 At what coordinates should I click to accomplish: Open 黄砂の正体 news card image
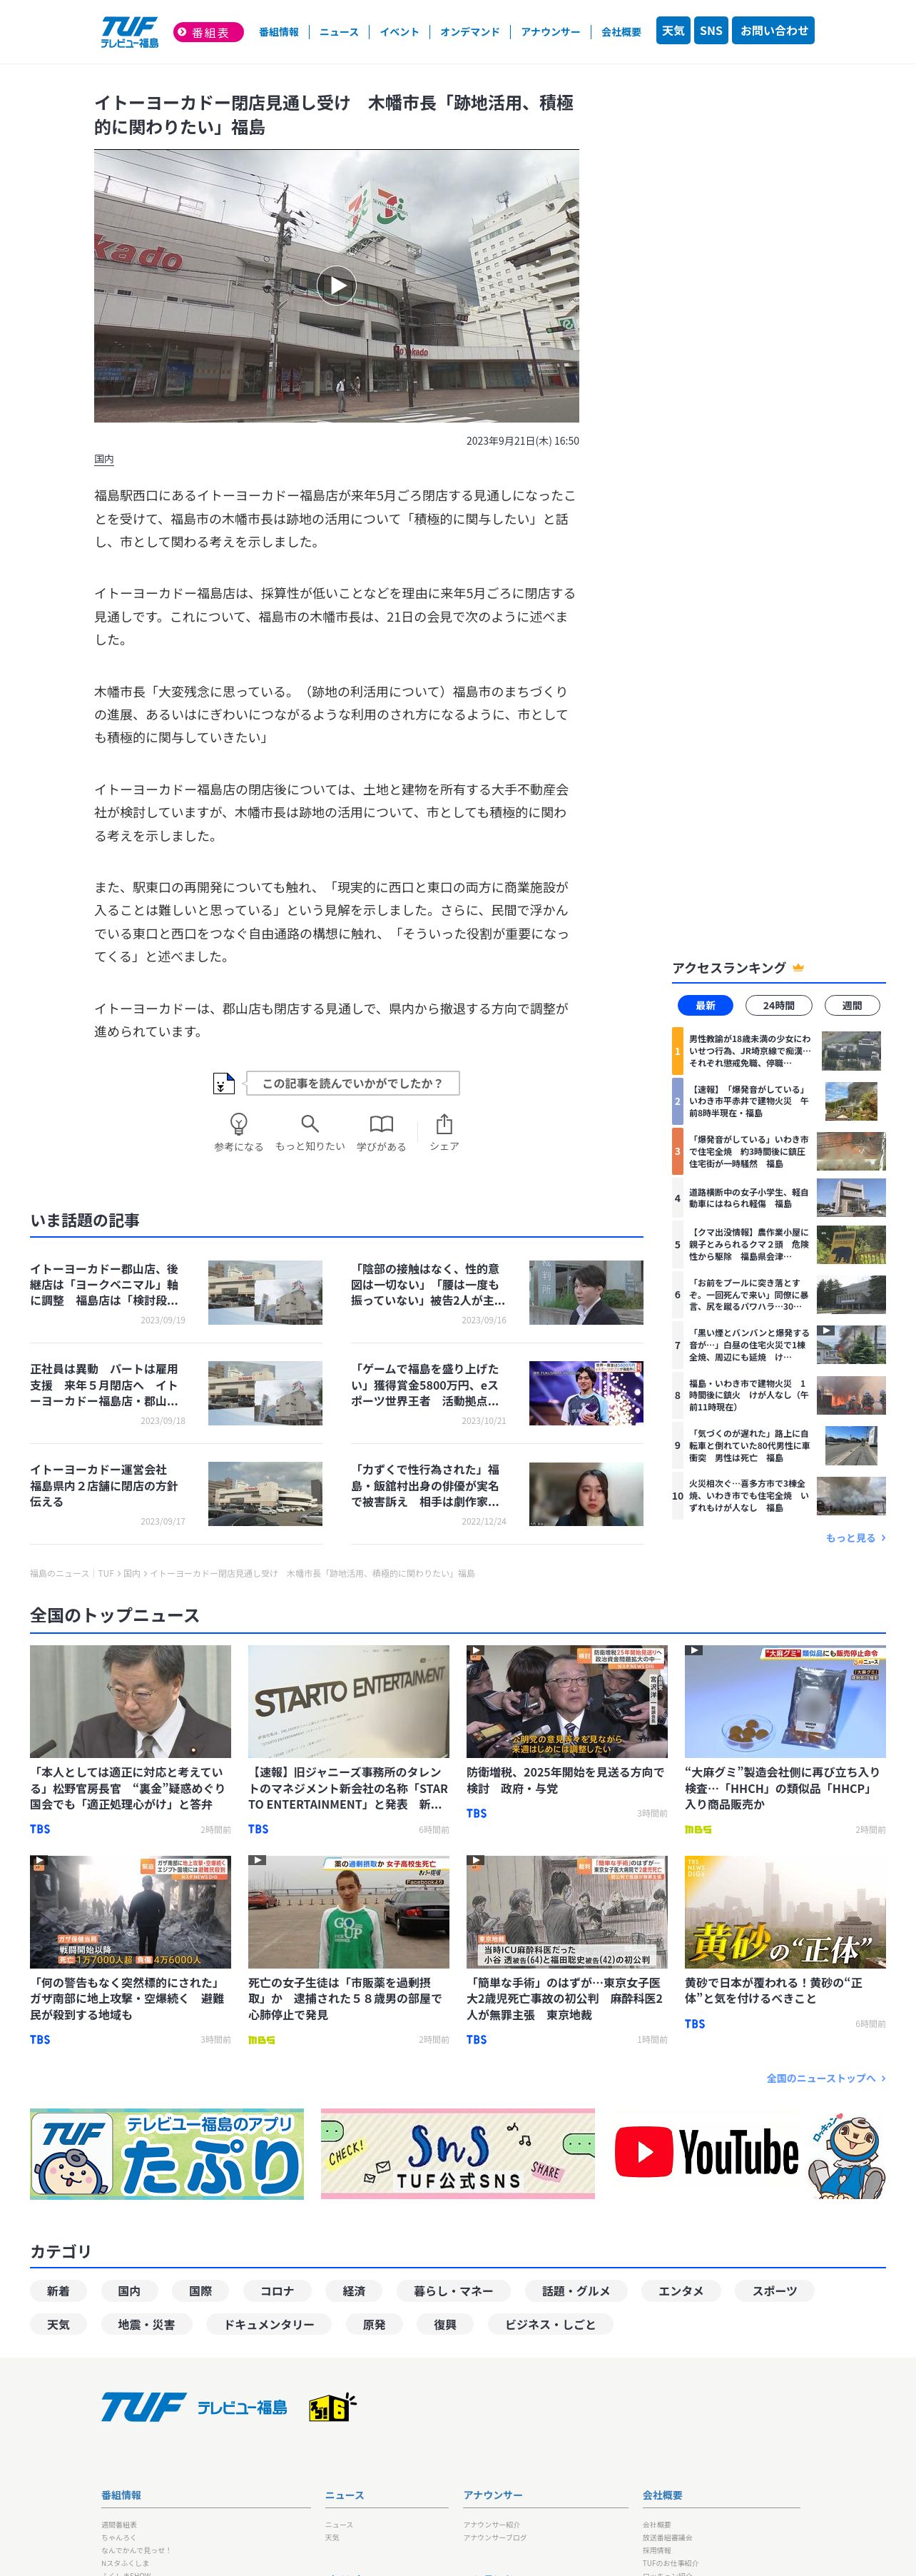(x=785, y=1912)
